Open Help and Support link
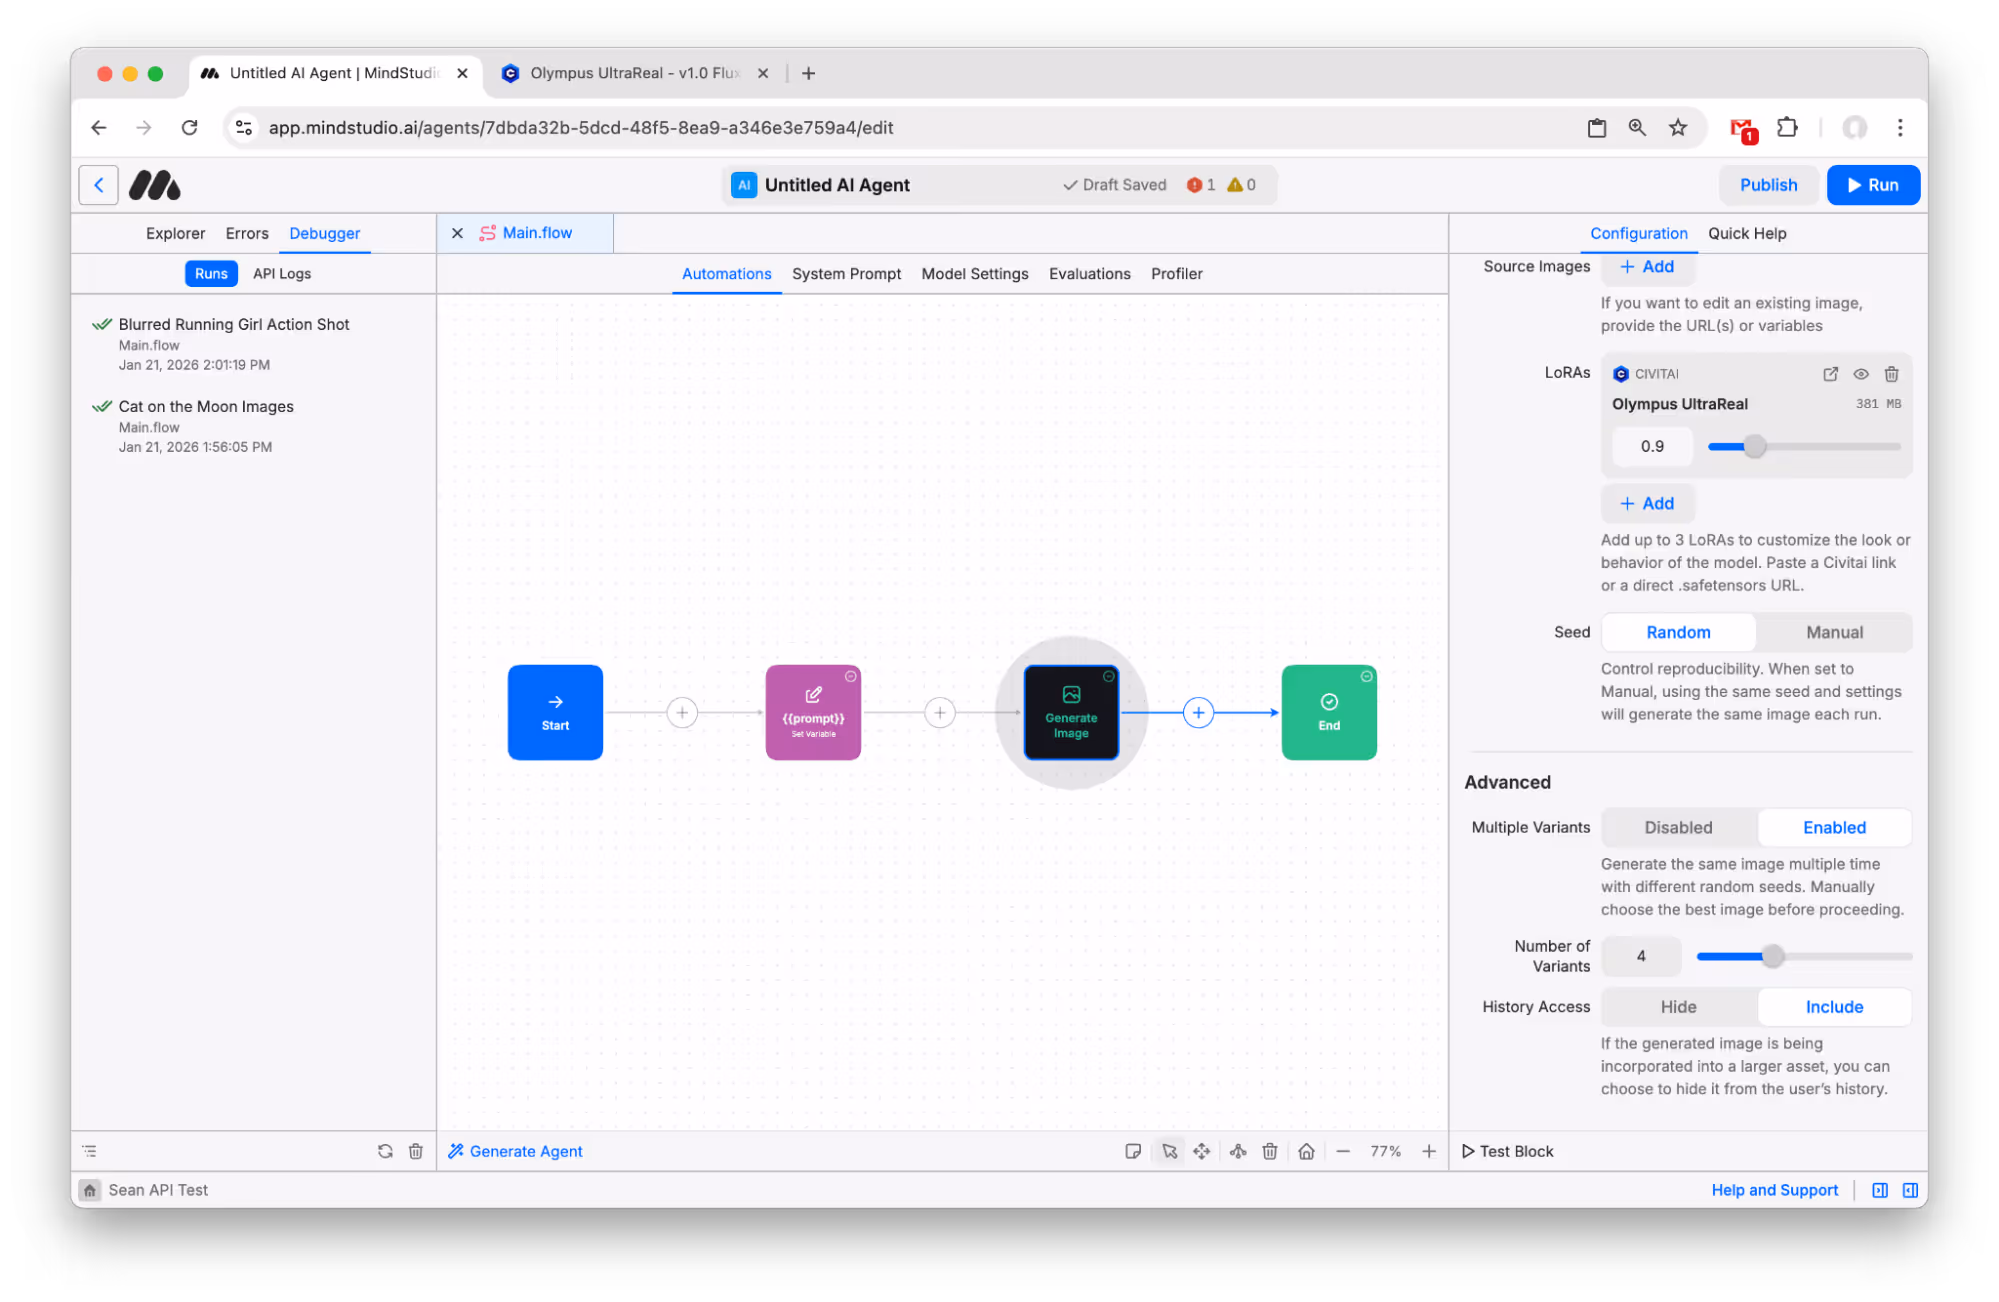 click(1775, 1190)
